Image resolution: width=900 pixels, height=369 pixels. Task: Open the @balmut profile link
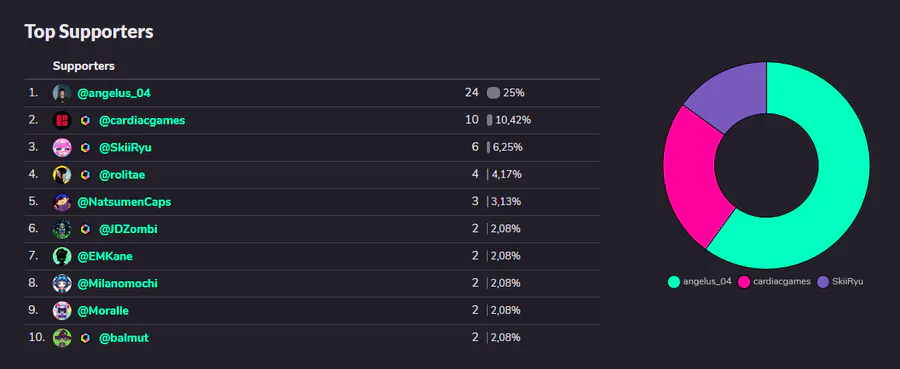pos(124,338)
